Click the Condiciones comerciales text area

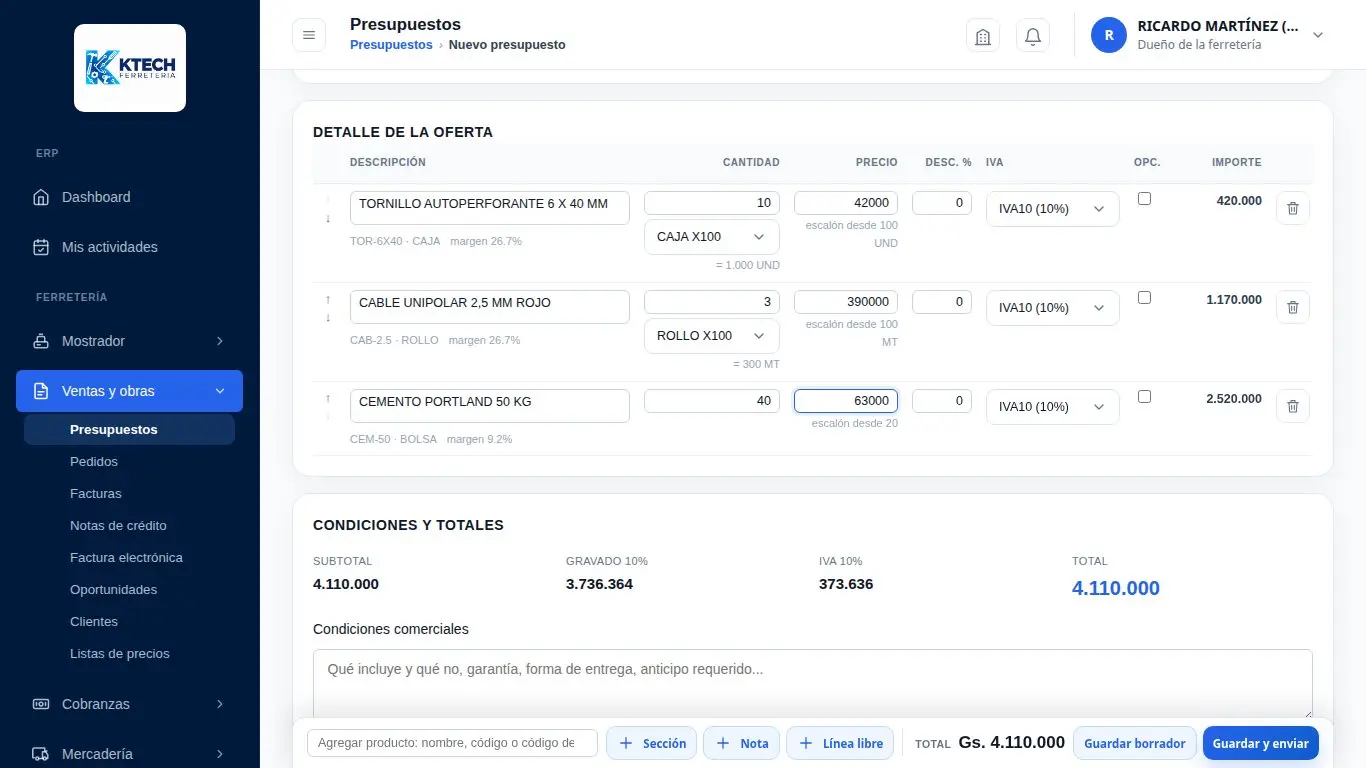[x=813, y=684]
